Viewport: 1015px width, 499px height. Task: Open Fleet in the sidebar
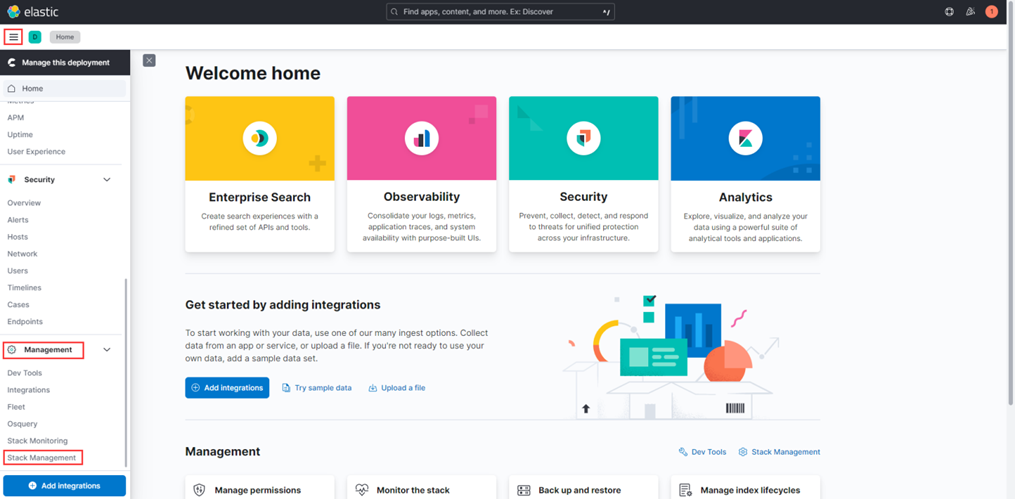[16, 406]
